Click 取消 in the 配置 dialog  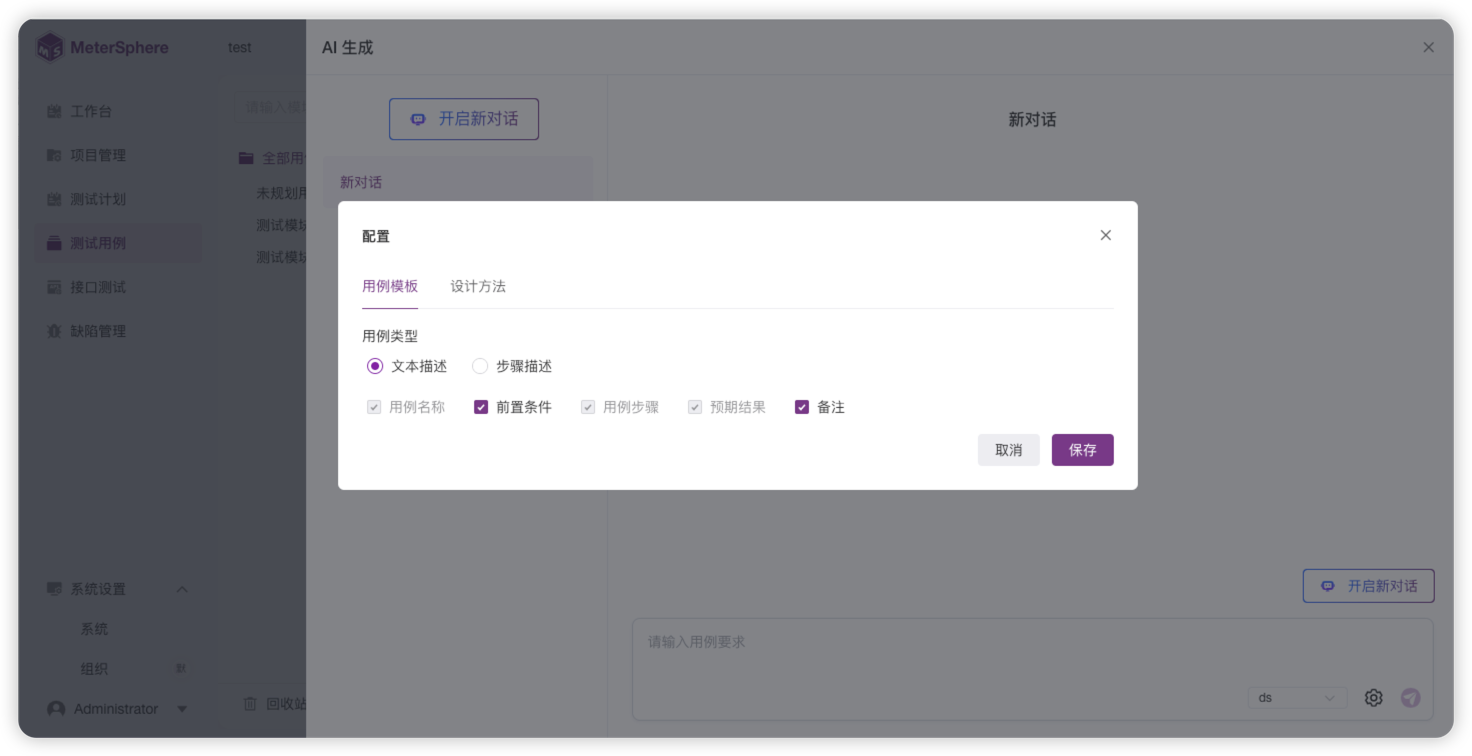pos(1009,450)
